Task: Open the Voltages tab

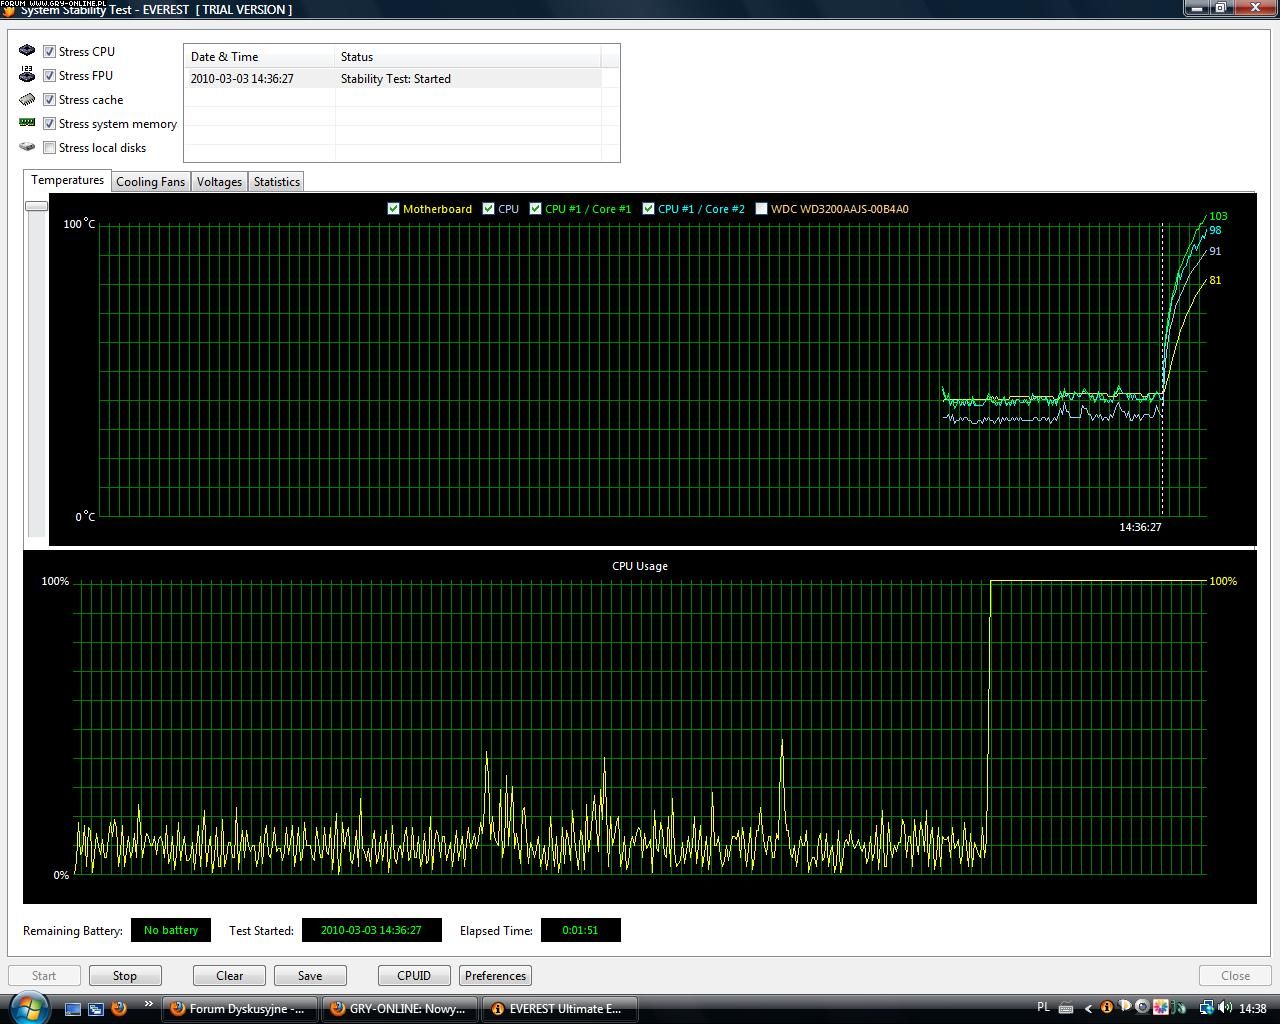Action: point(219,182)
